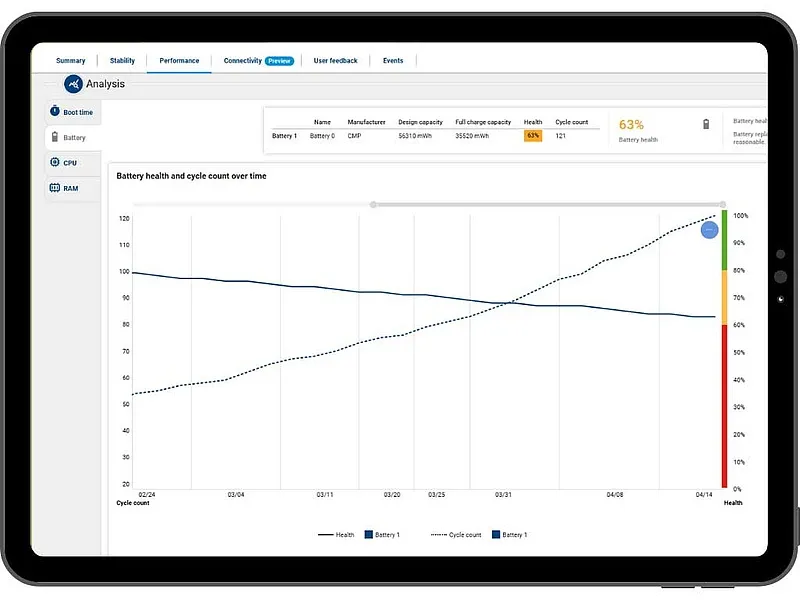The height and width of the screenshot is (600, 800).
Task: Click the Manufacturer column header
Action: click(x=366, y=122)
